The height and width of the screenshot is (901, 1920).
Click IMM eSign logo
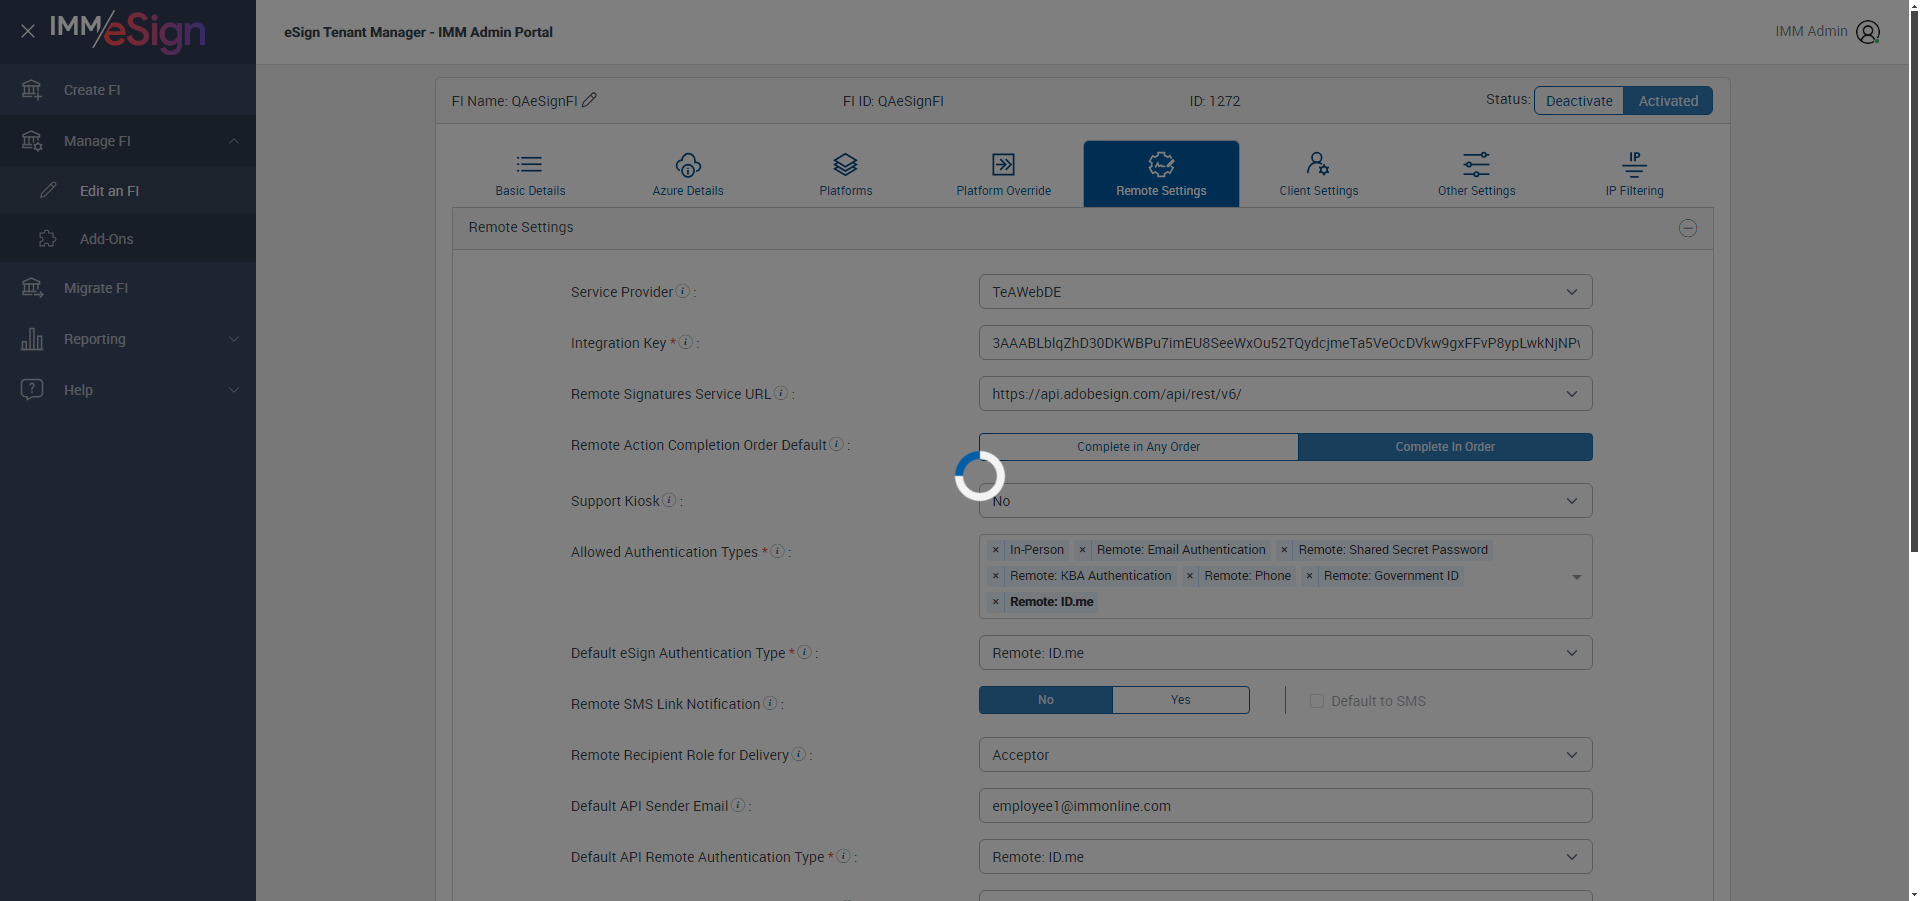pyautogui.click(x=128, y=31)
